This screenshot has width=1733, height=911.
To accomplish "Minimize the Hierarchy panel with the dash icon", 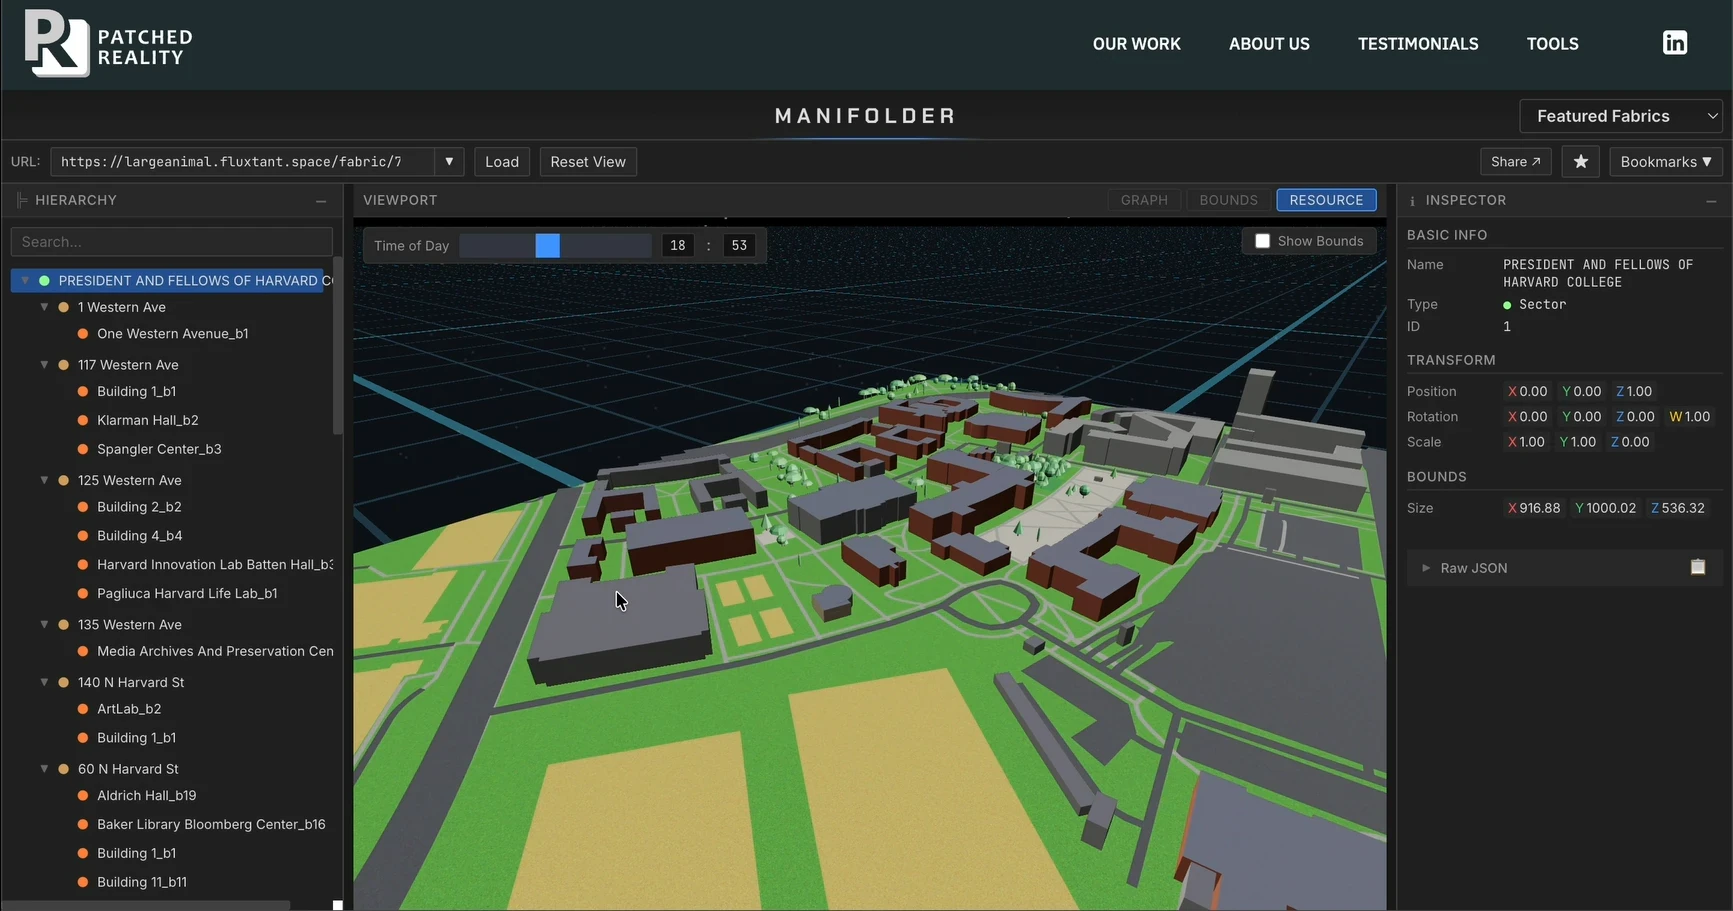I will pyautogui.click(x=321, y=201).
